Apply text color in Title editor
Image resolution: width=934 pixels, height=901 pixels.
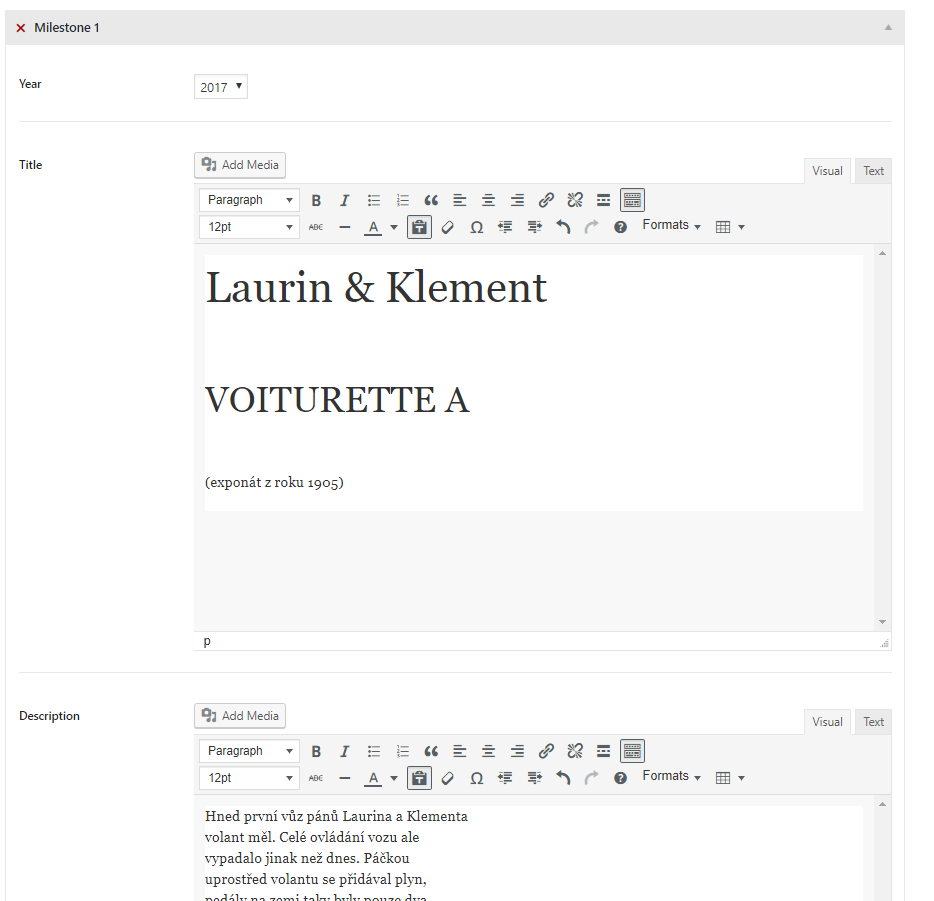click(x=373, y=227)
